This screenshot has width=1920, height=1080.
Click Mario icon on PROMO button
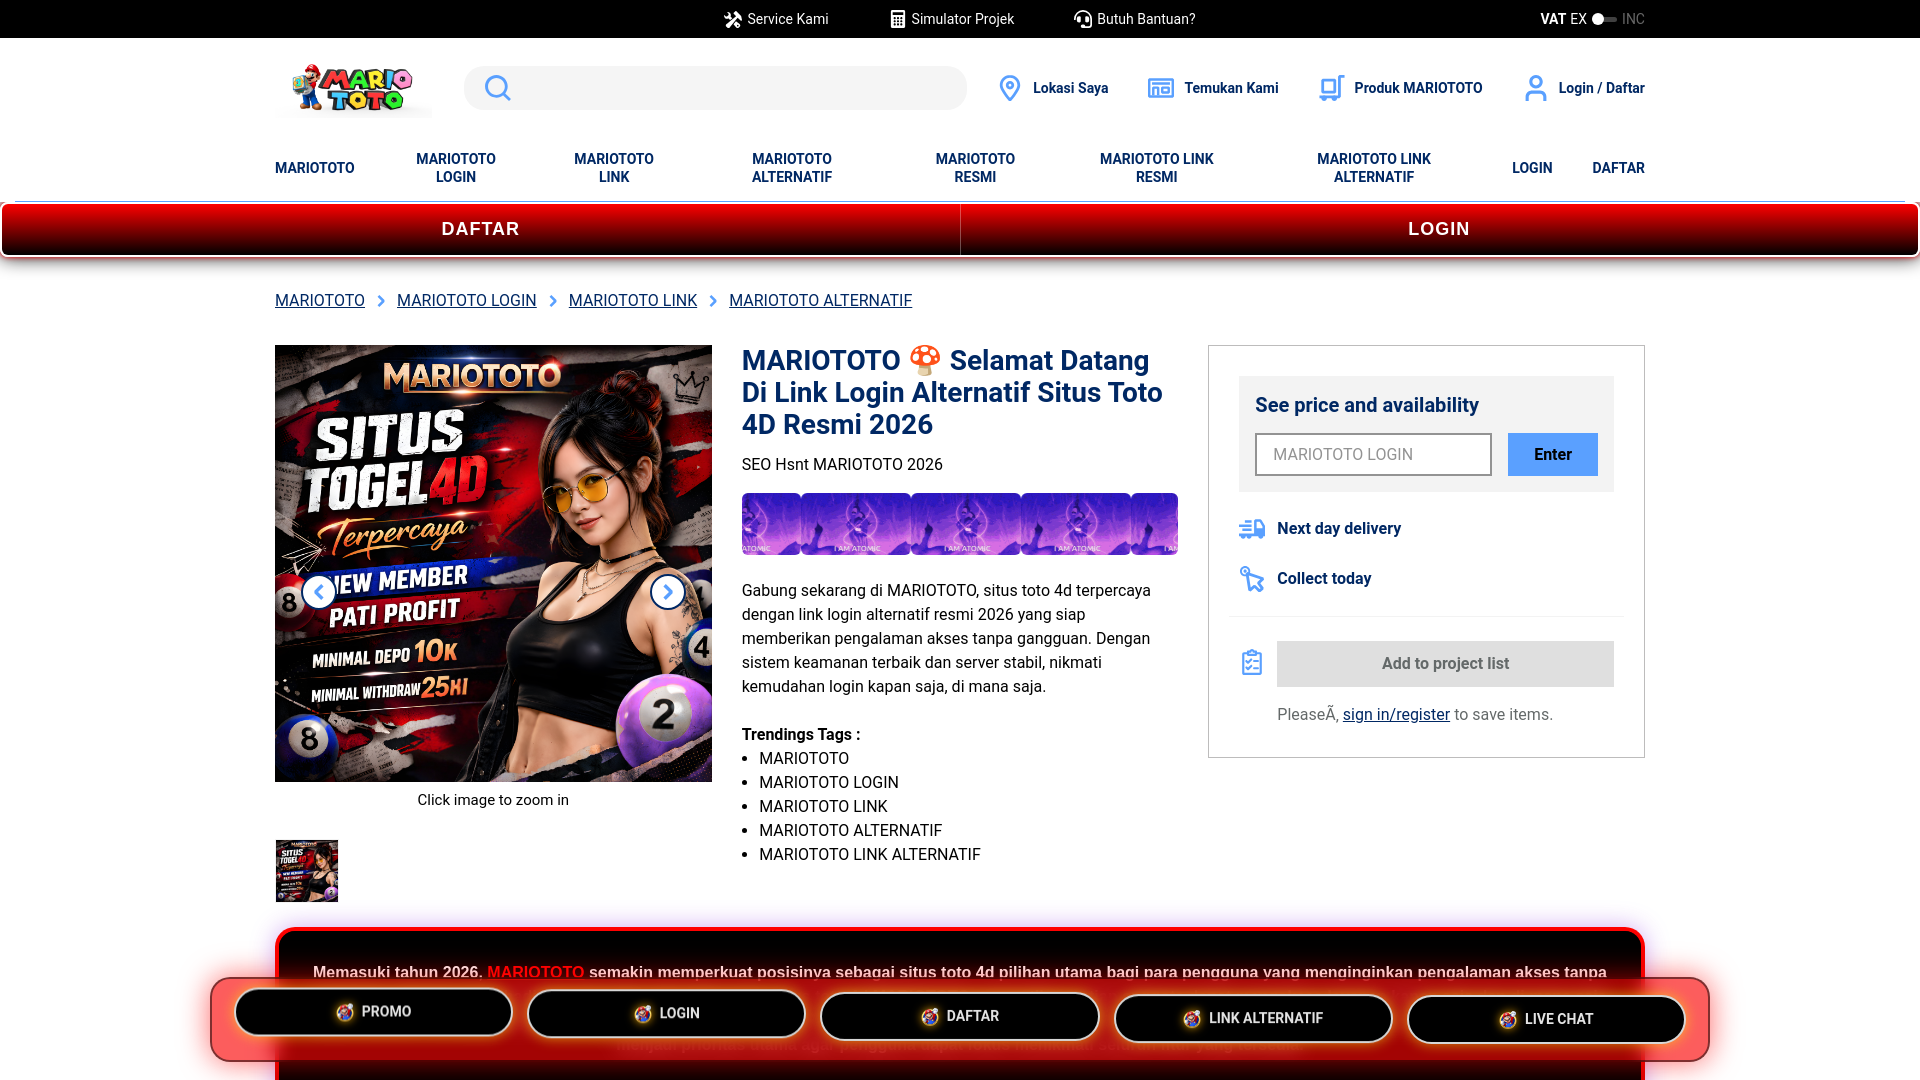coord(345,1012)
